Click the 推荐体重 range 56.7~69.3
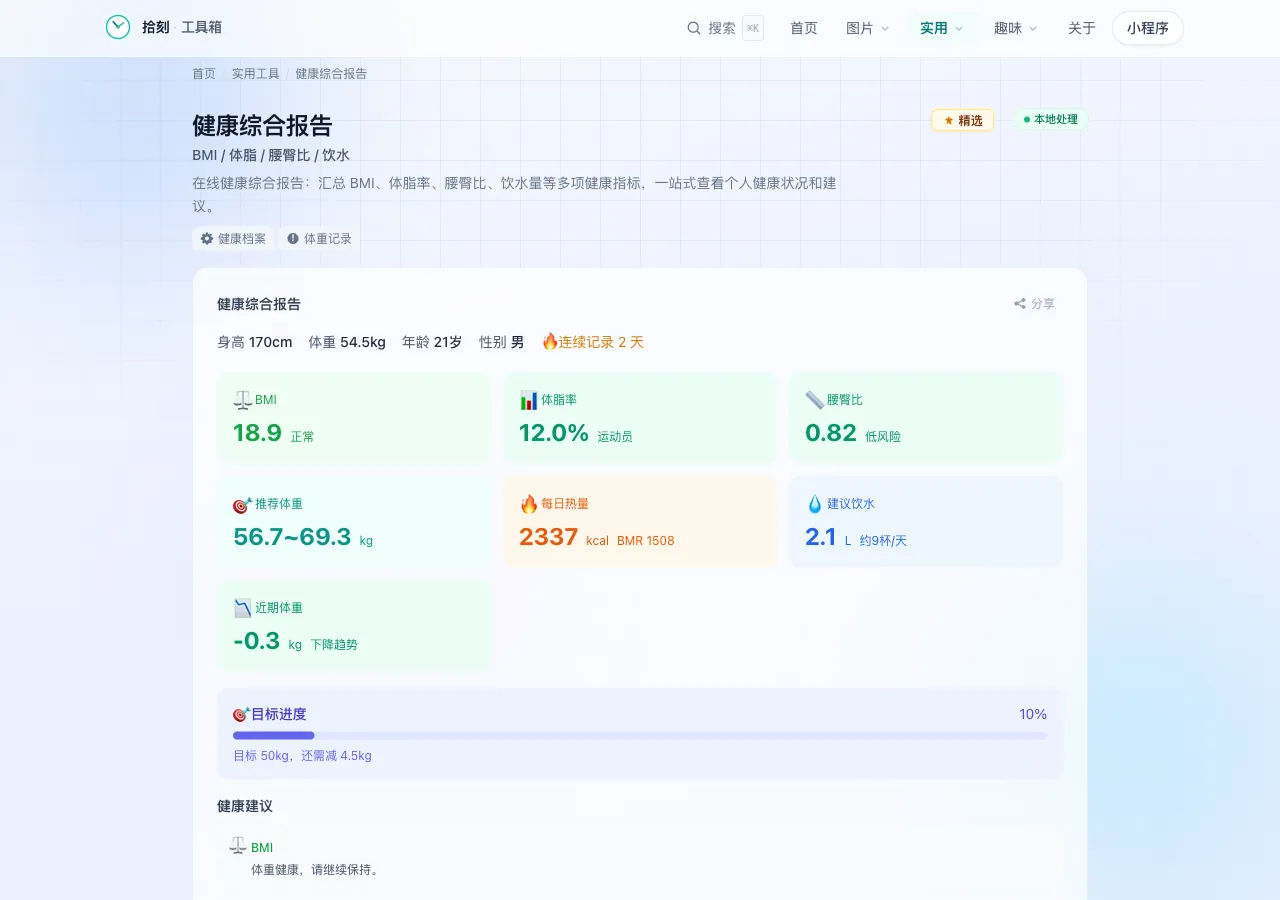1280x900 pixels. pos(292,537)
